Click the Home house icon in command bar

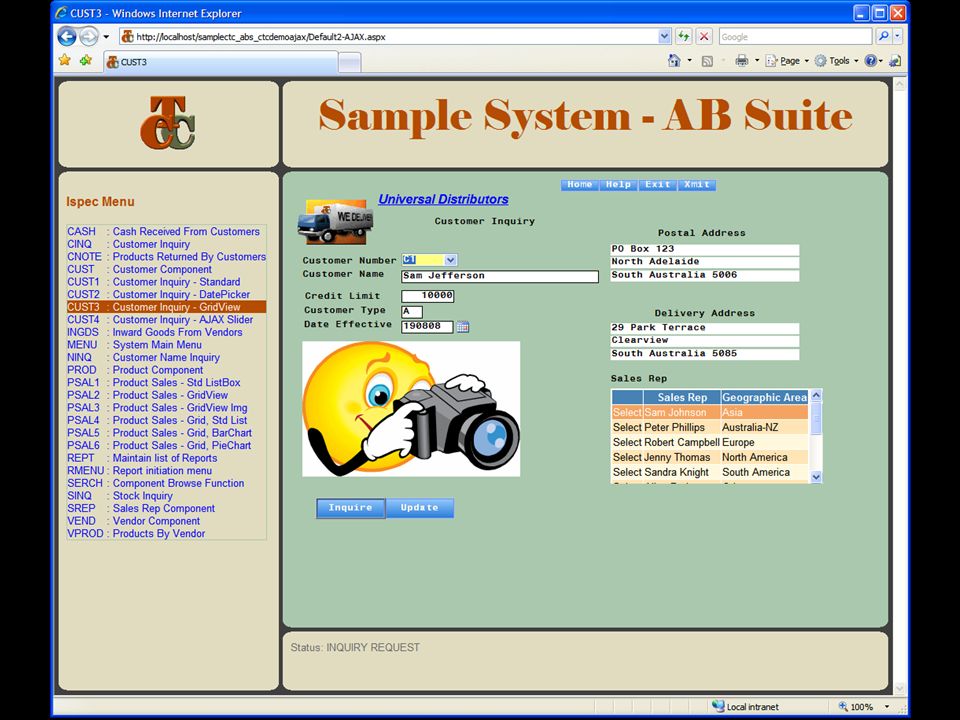[x=674, y=61]
